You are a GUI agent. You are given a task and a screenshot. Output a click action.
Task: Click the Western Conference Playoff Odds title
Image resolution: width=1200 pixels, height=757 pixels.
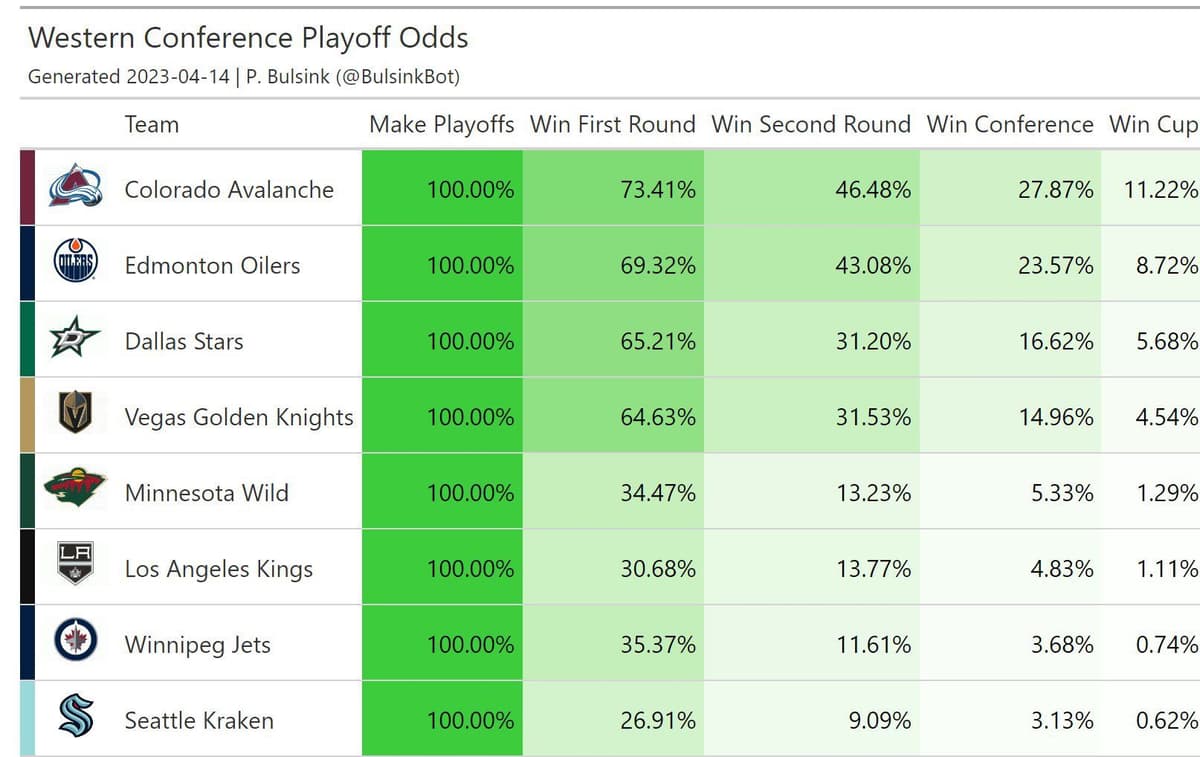pyautogui.click(x=248, y=38)
